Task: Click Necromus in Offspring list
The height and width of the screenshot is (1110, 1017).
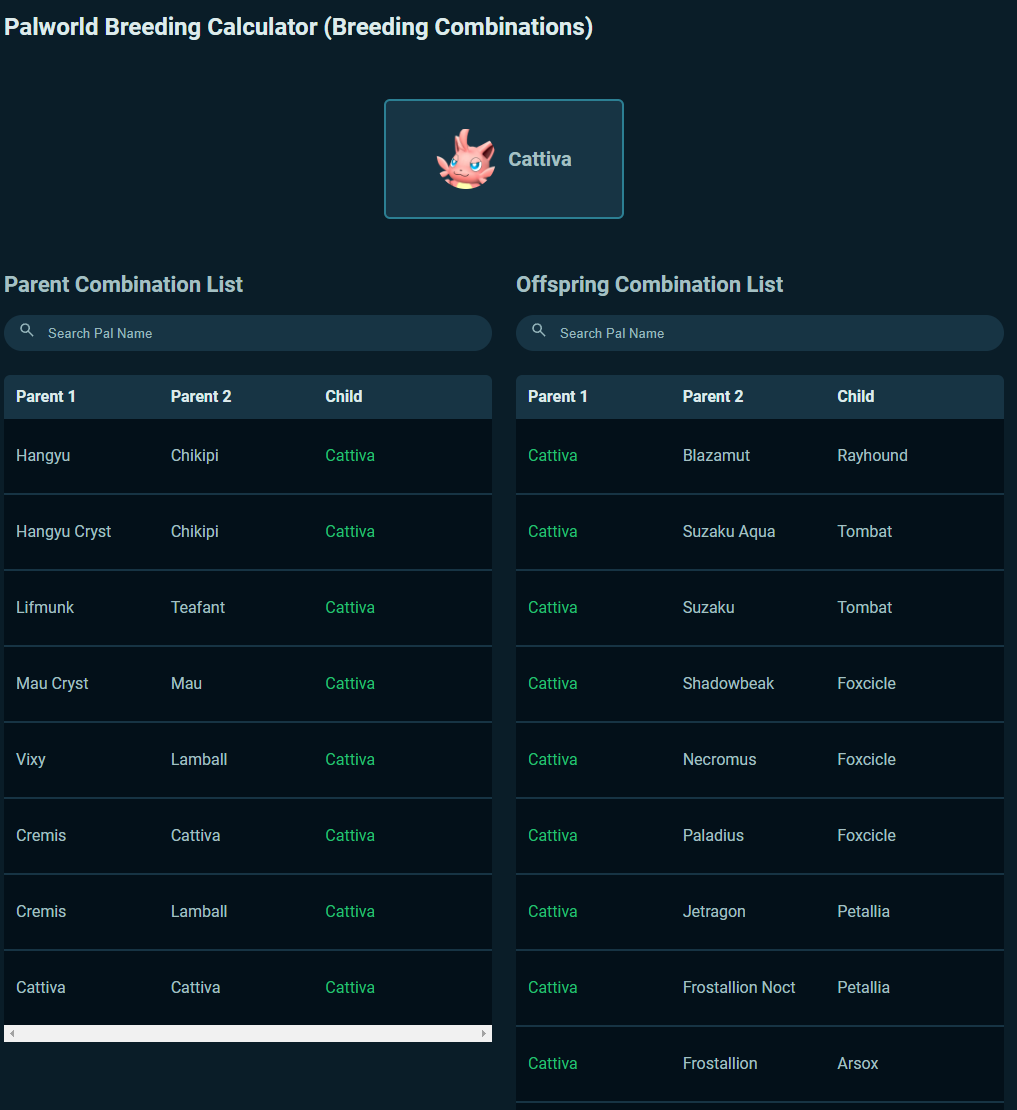Action: (719, 760)
